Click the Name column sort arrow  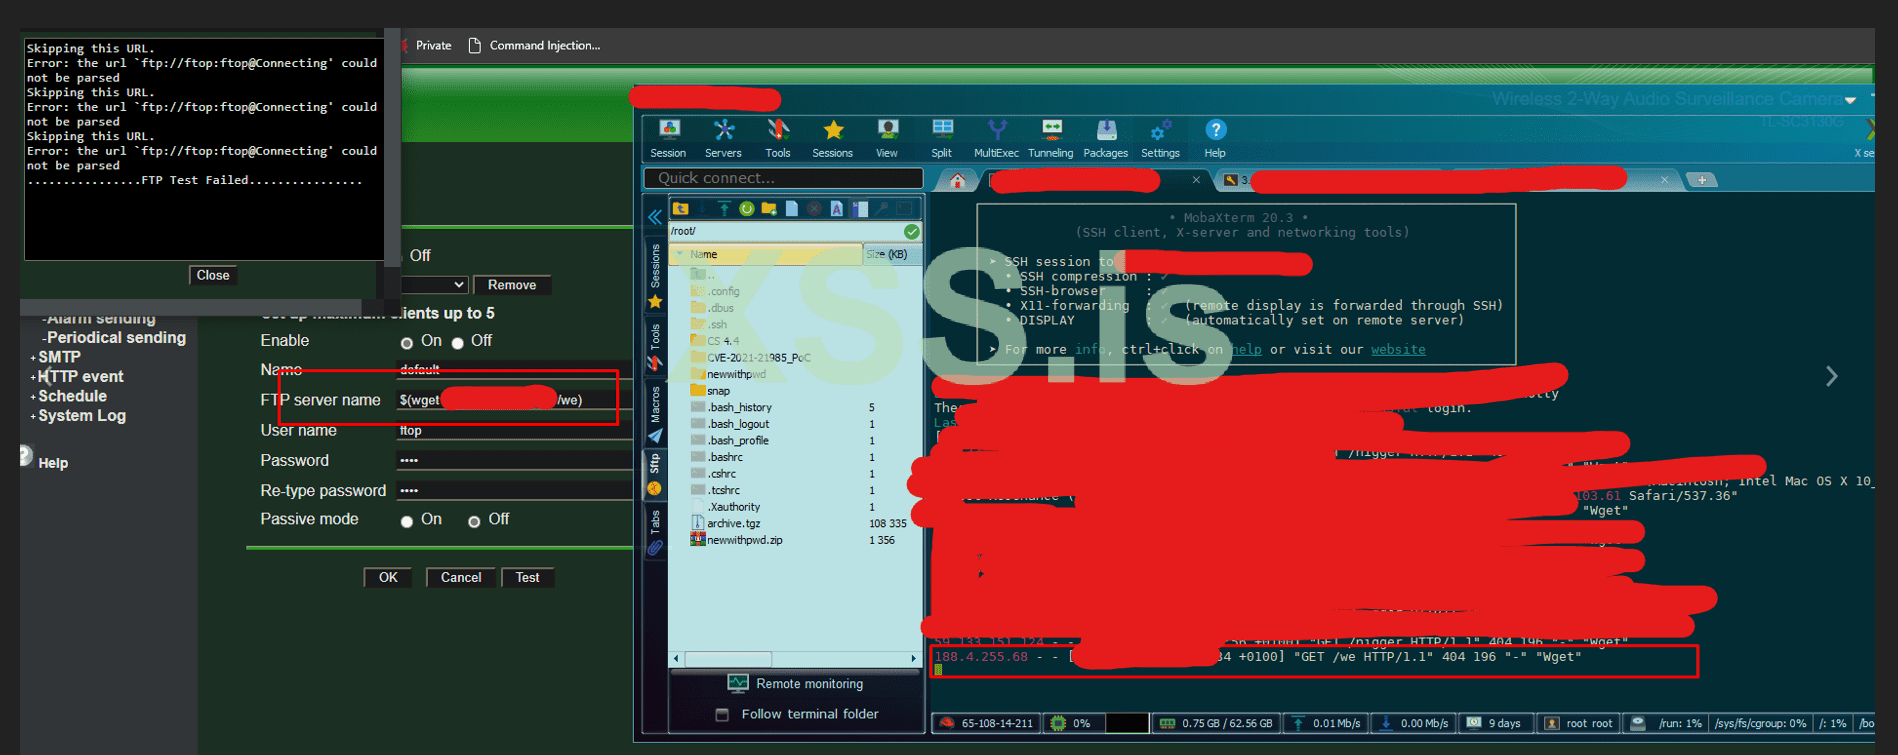tap(680, 254)
